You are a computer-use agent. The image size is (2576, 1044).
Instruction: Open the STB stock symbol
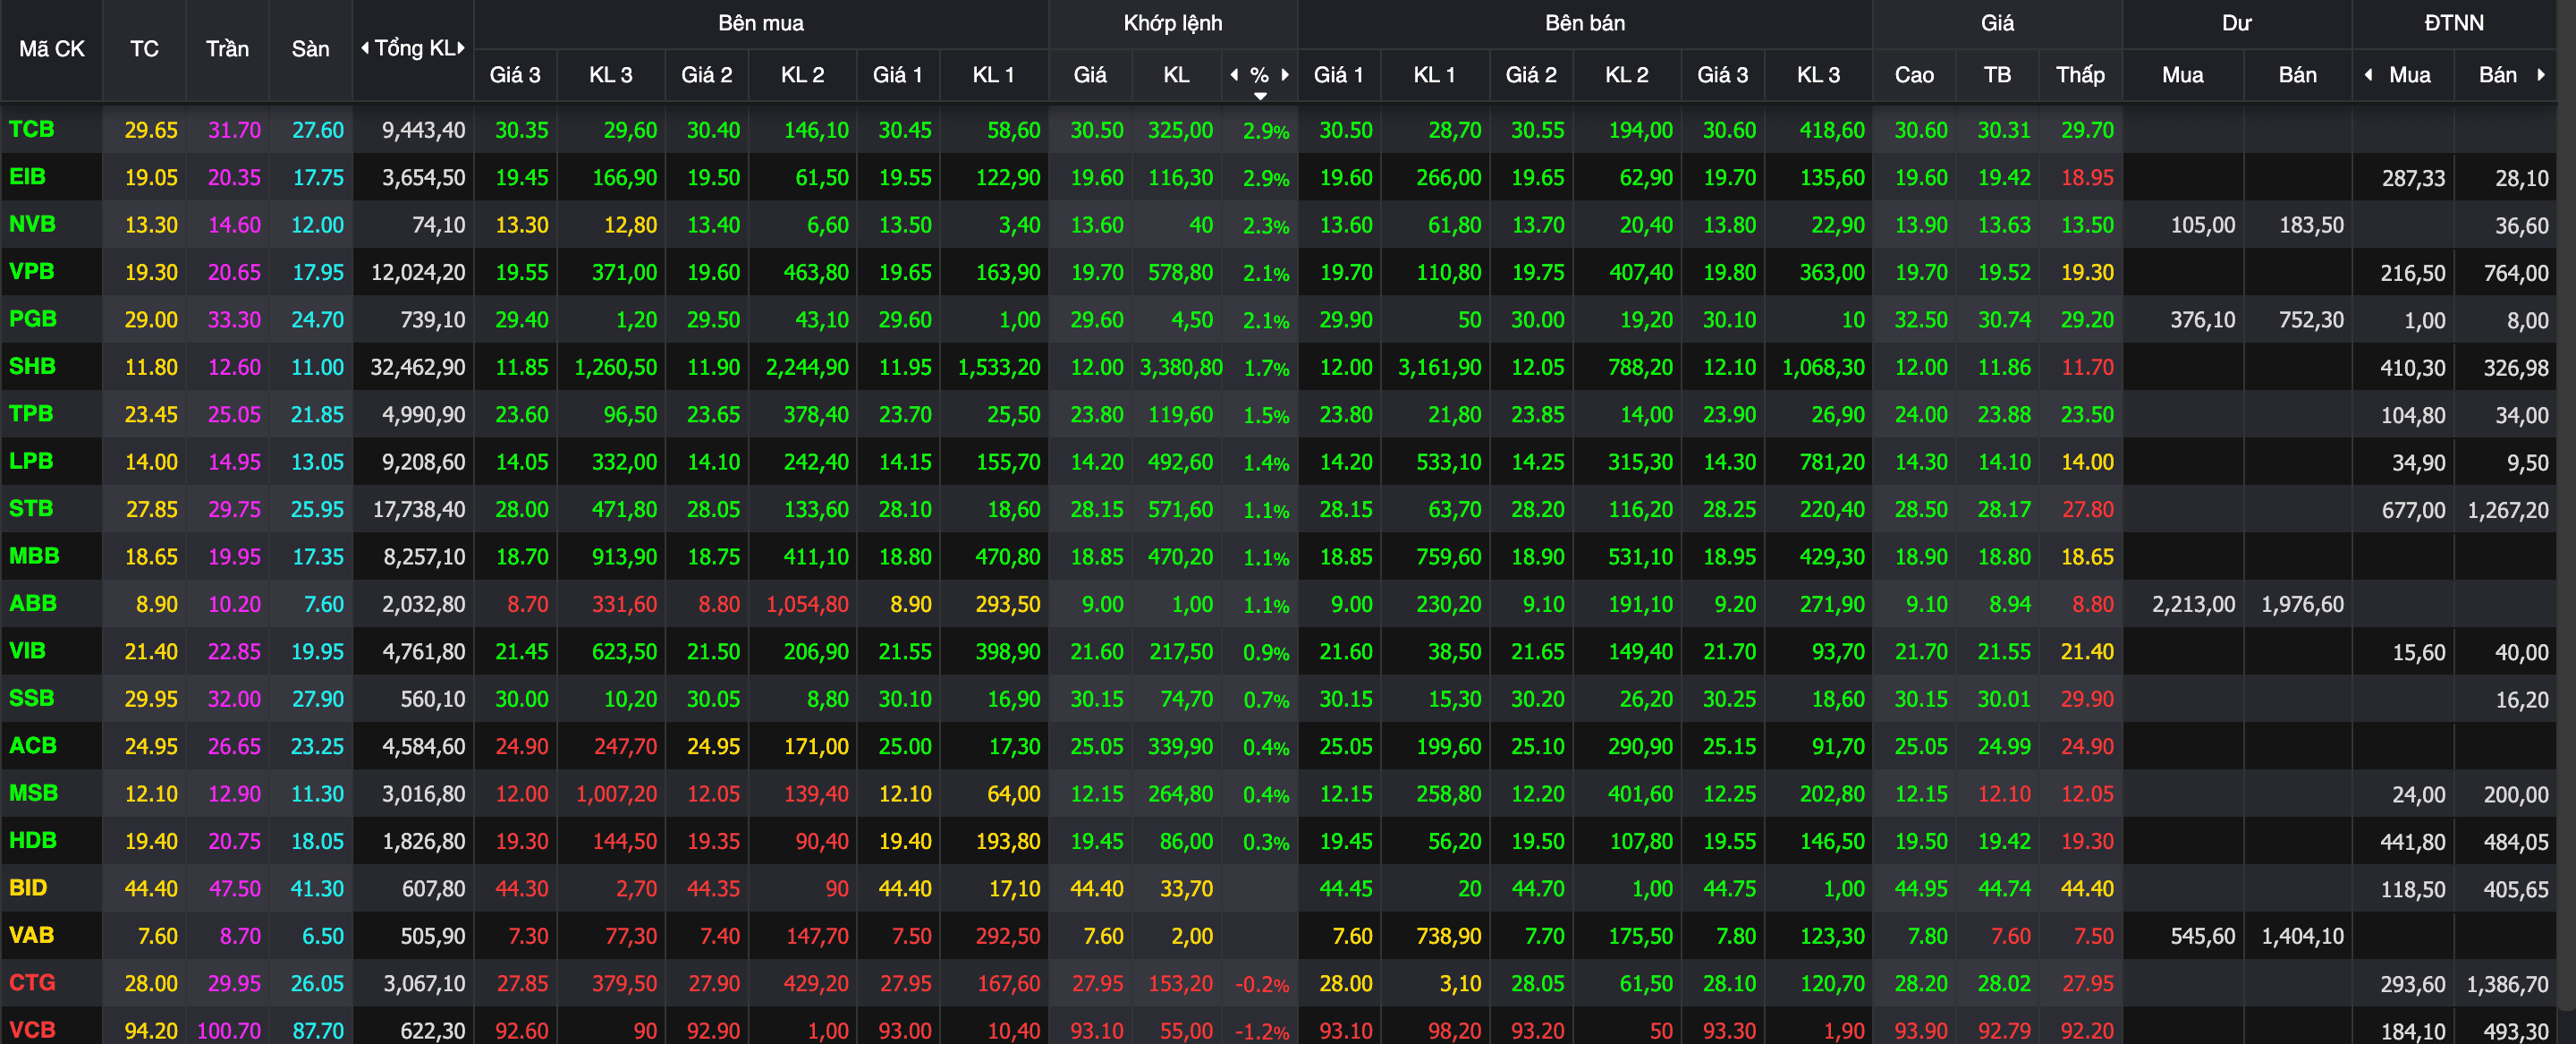pyautogui.click(x=31, y=509)
